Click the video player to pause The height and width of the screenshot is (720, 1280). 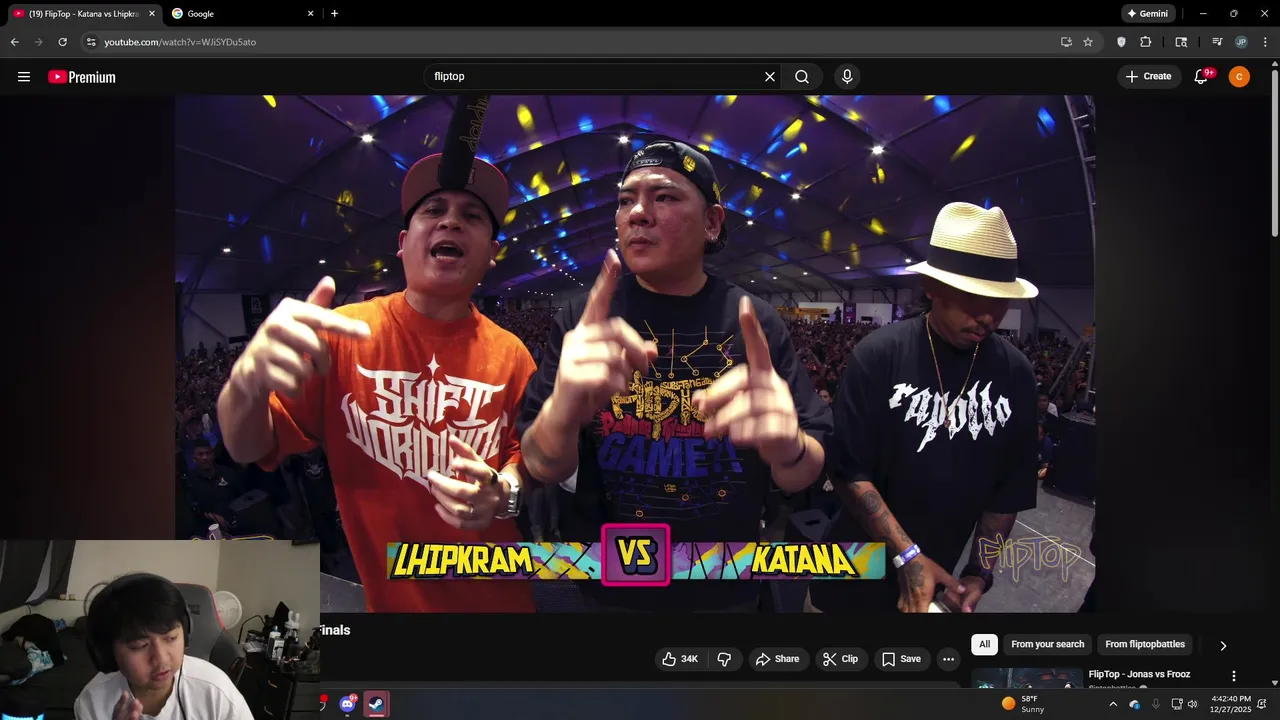point(635,353)
